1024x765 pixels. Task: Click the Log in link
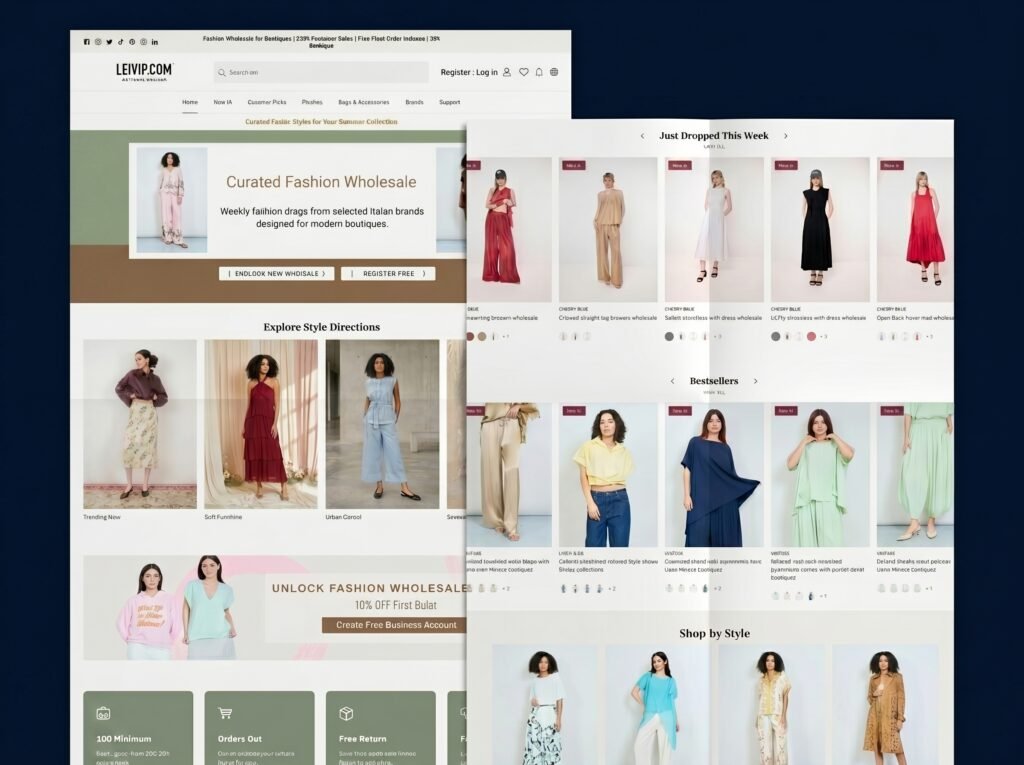coord(487,73)
